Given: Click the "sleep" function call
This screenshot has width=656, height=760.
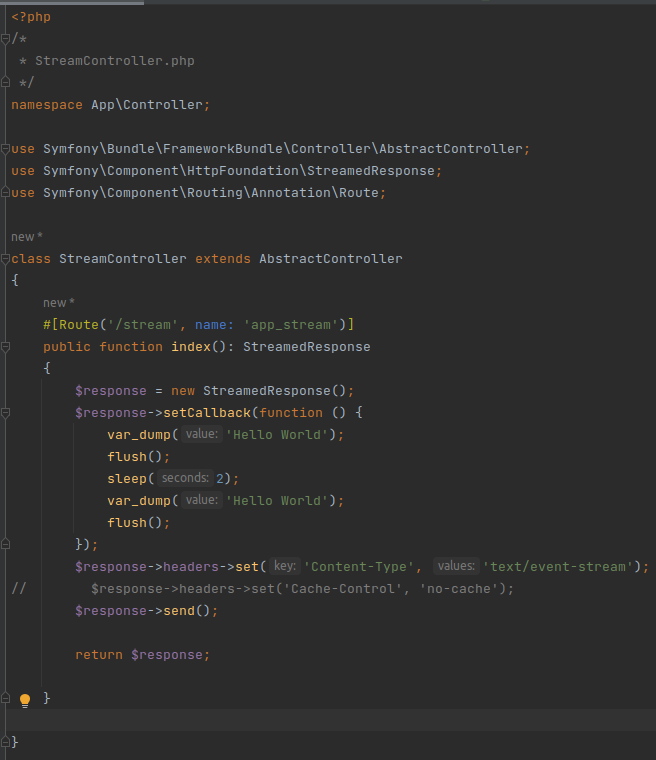Looking at the screenshot, I should coord(127,479).
